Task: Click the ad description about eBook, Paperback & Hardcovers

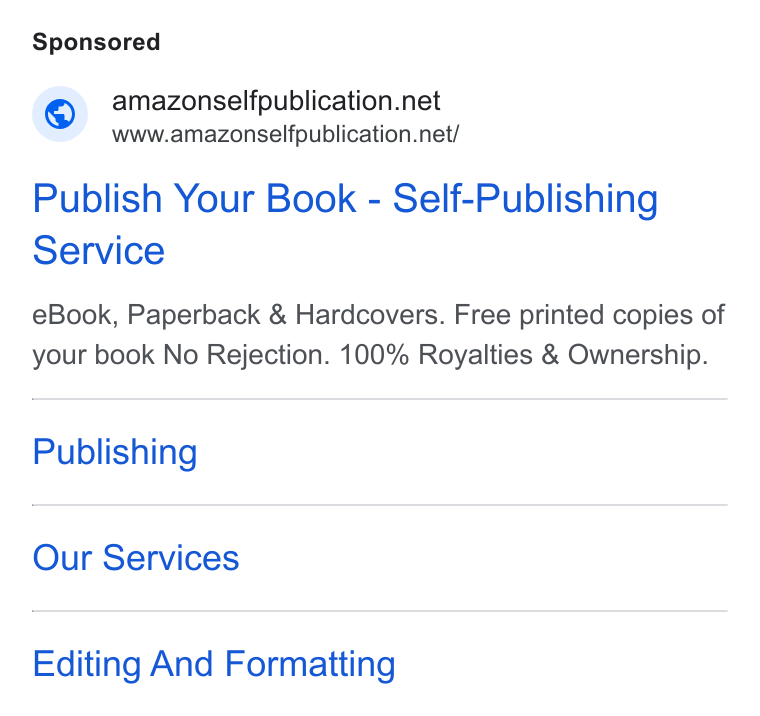Action: pos(379,335)
